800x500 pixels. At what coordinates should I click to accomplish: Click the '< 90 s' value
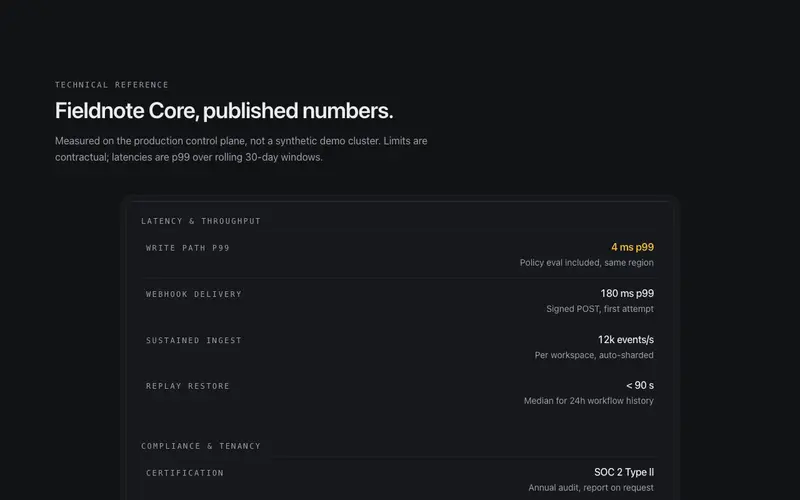tap(640, 385)
